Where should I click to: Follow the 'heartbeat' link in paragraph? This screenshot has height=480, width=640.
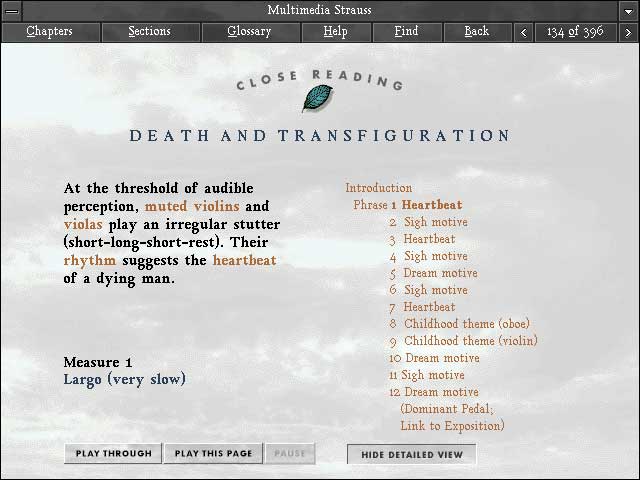[244, 260]
